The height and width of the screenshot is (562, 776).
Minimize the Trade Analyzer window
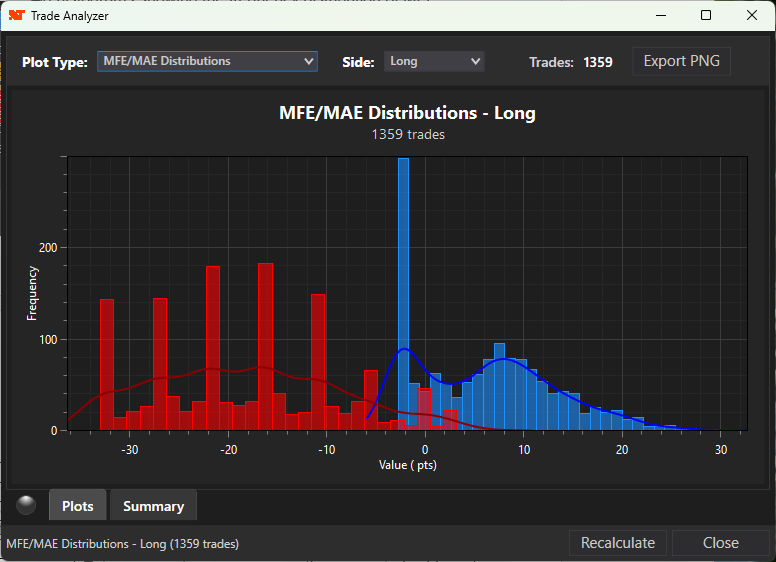(x=659, y=16)
